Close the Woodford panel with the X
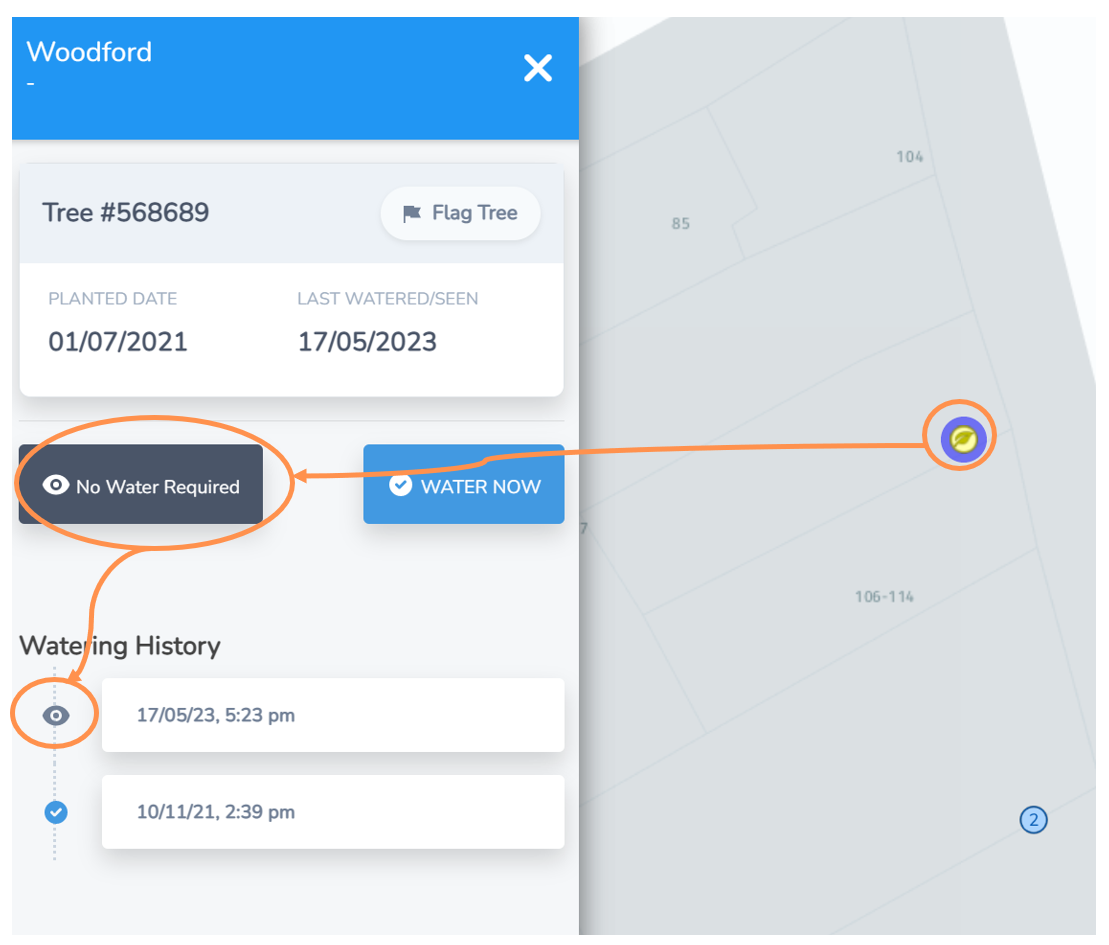Viewport: 1109px width, 945px height. pos(538,68)
